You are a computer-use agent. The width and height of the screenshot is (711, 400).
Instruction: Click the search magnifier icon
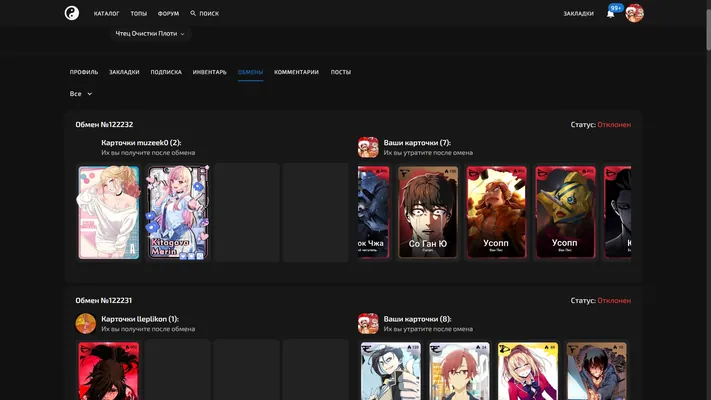[193, 13]
